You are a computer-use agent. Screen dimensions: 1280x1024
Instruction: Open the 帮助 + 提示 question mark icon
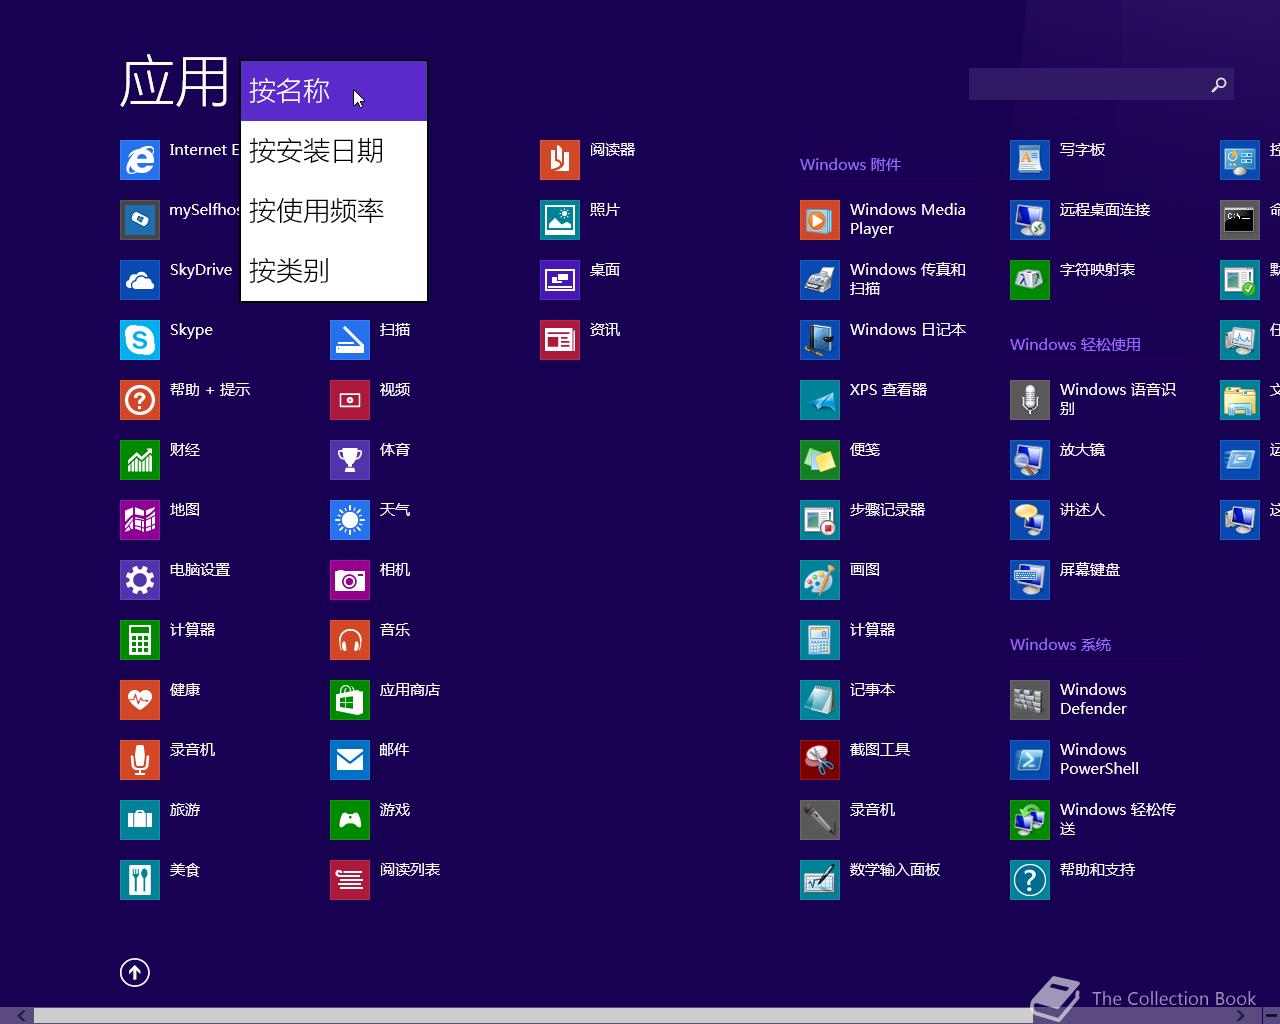(x=140, y=400)
